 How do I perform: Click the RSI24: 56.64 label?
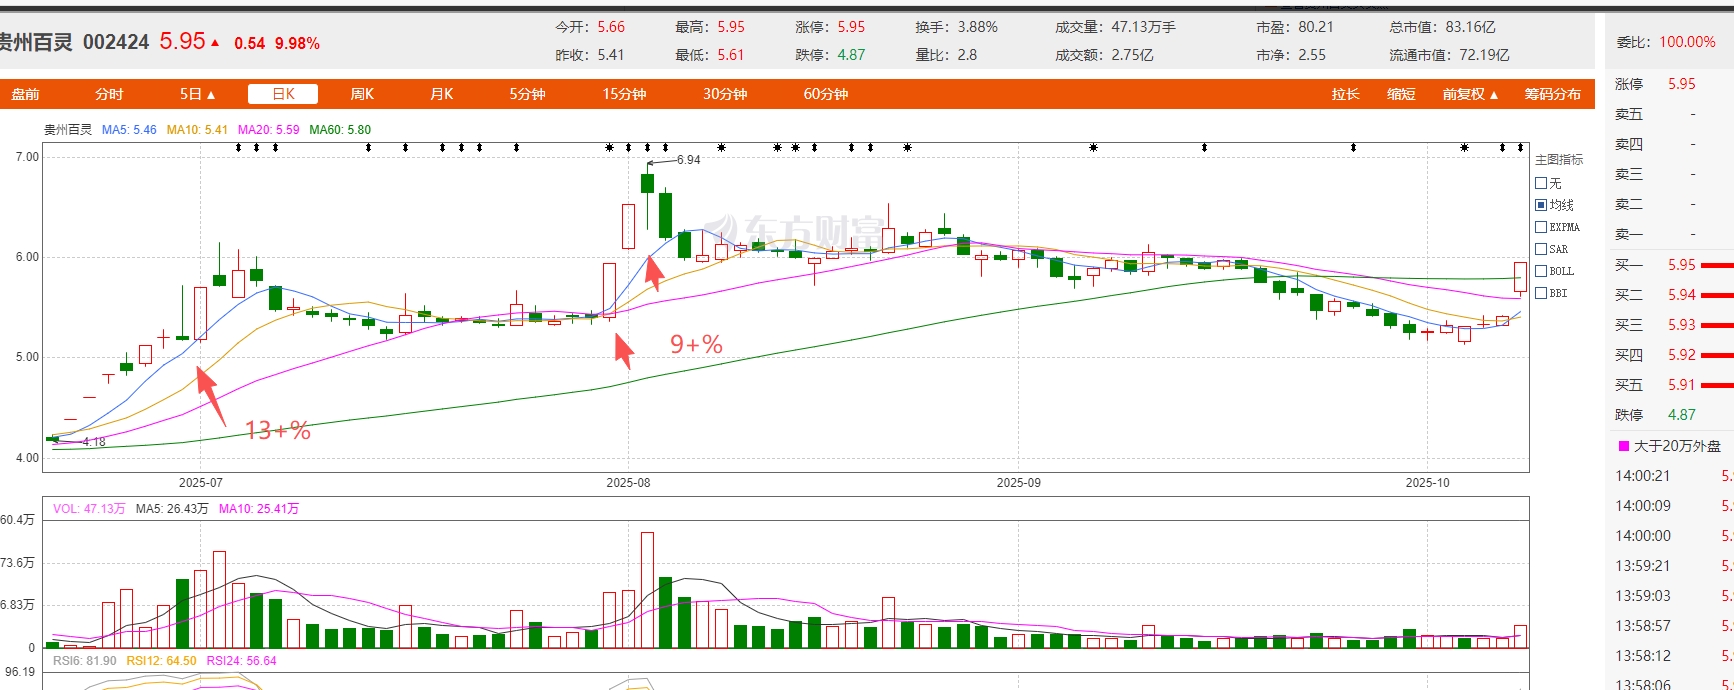coord(241,661)
